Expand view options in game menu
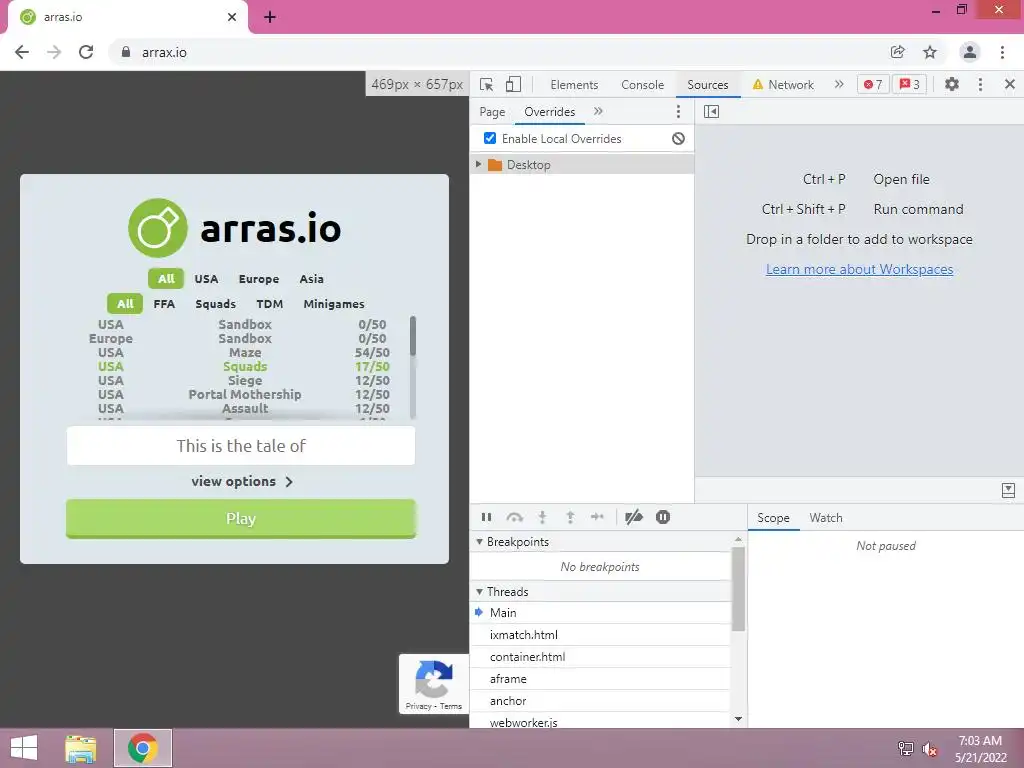 click(x=242, y=481)
